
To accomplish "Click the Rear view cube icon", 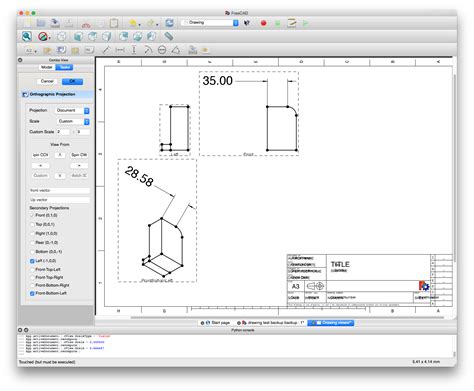I will pyautogui.click(x=123, y=36).
